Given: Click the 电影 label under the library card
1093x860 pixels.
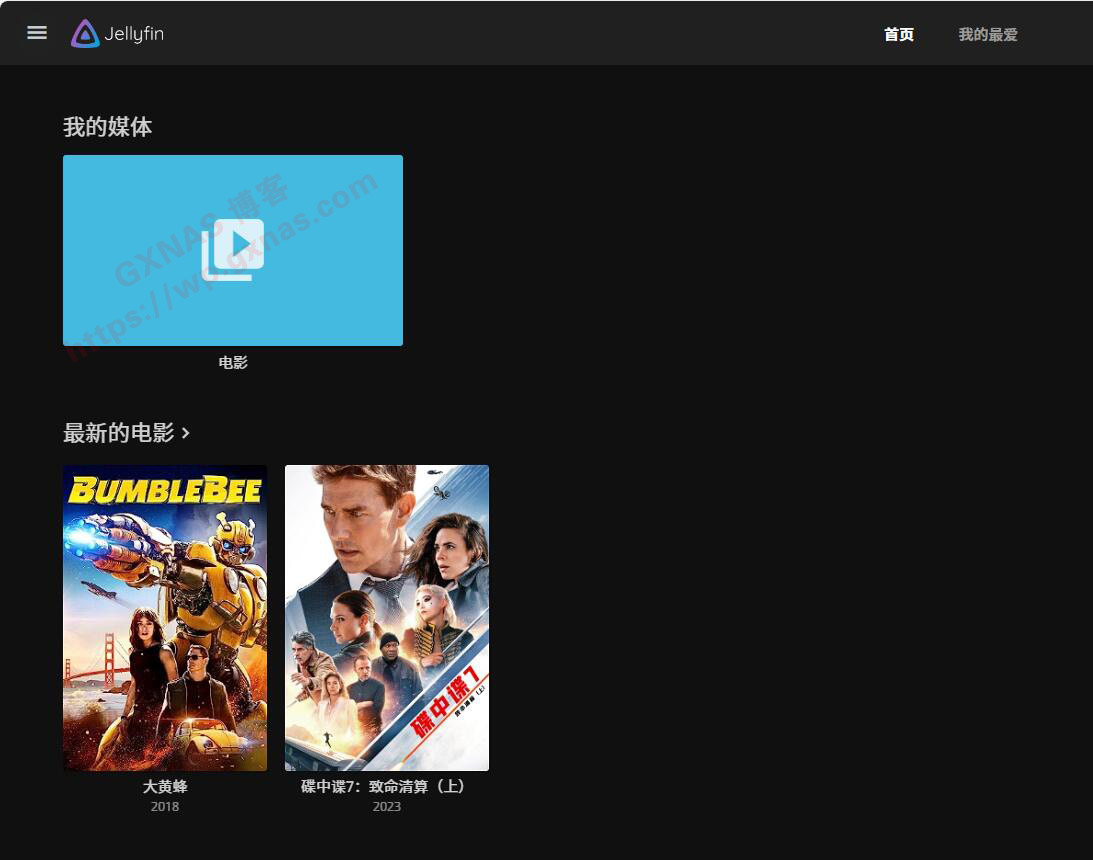Looking at the screenshot, I should pyautogui.click(x=233, y=362).
